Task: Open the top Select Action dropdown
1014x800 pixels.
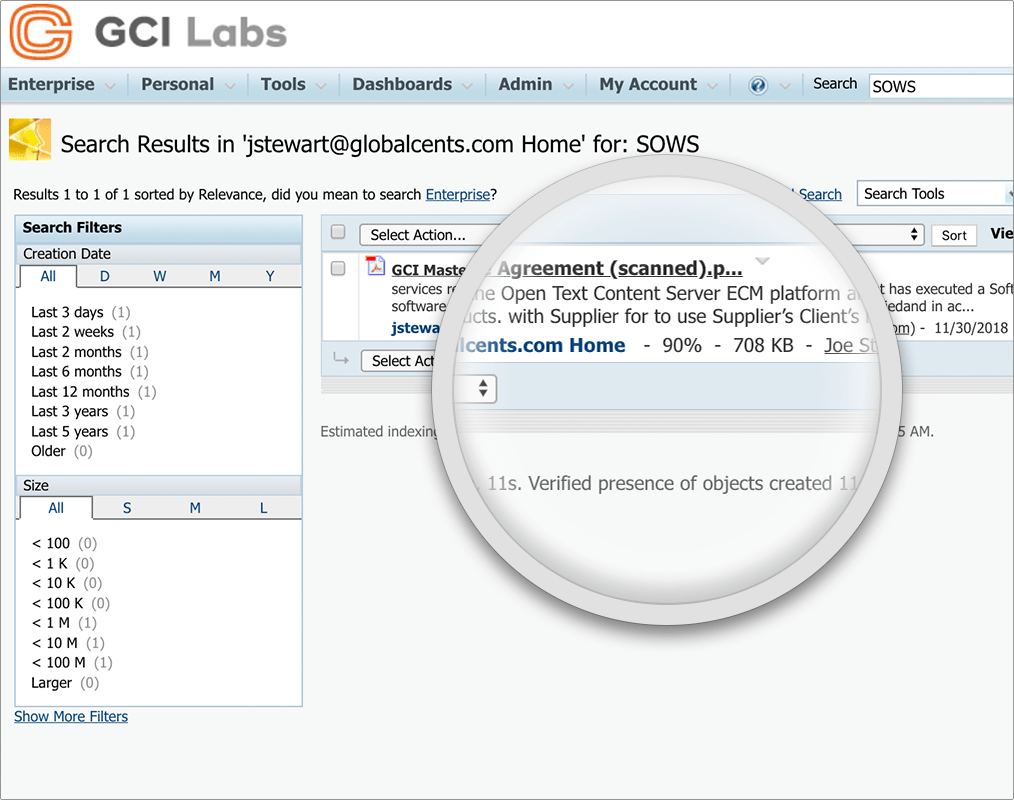Action: click(430, 235)
